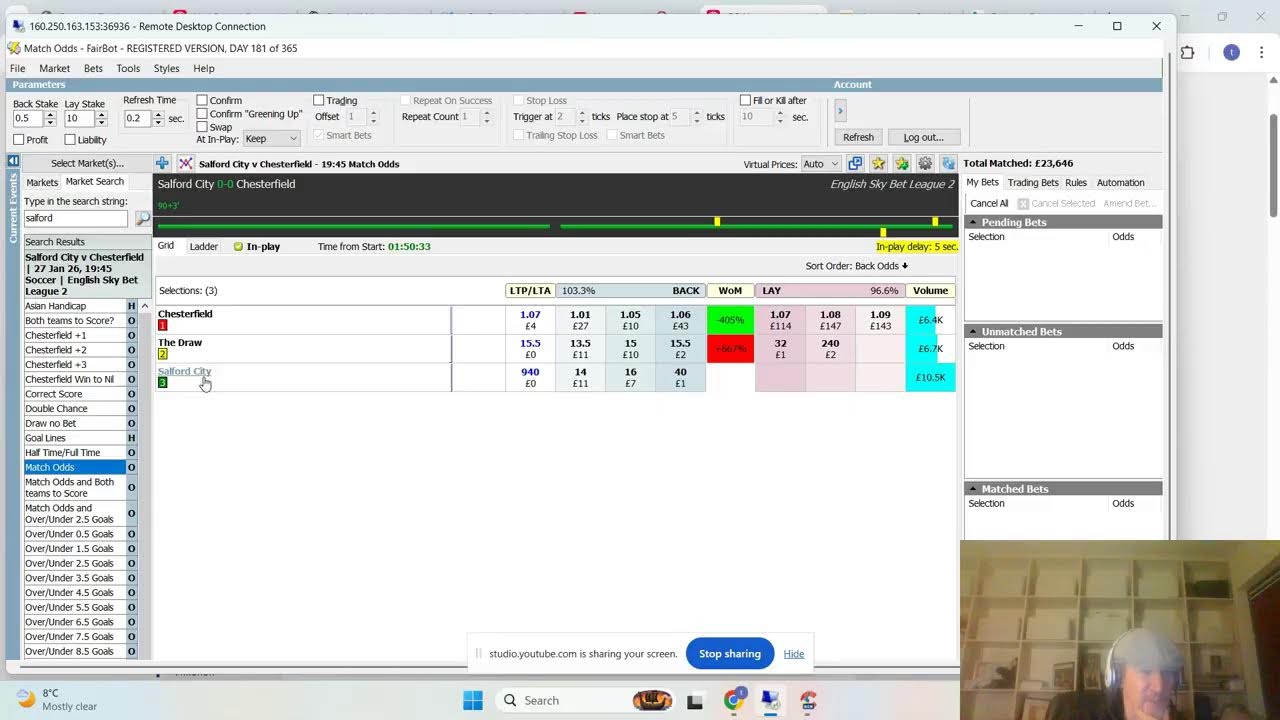
Task: Open the Styles menu
Action: pyautogui.click(x=166, y=68)
